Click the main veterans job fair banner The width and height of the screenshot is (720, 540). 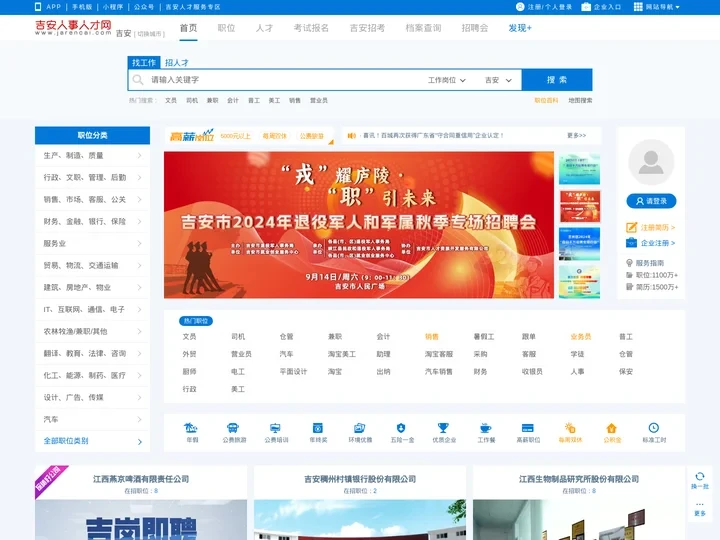coord(359,225)
